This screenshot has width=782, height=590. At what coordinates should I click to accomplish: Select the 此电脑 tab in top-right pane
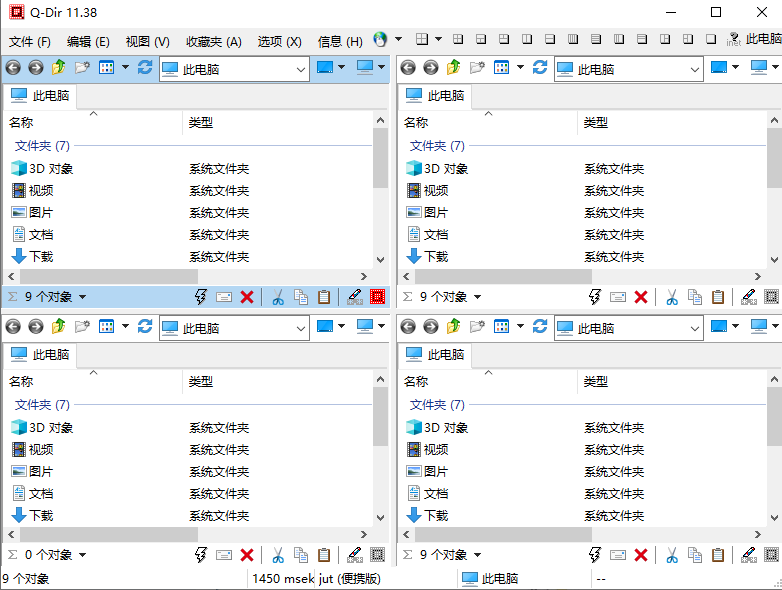pos(434,96)
